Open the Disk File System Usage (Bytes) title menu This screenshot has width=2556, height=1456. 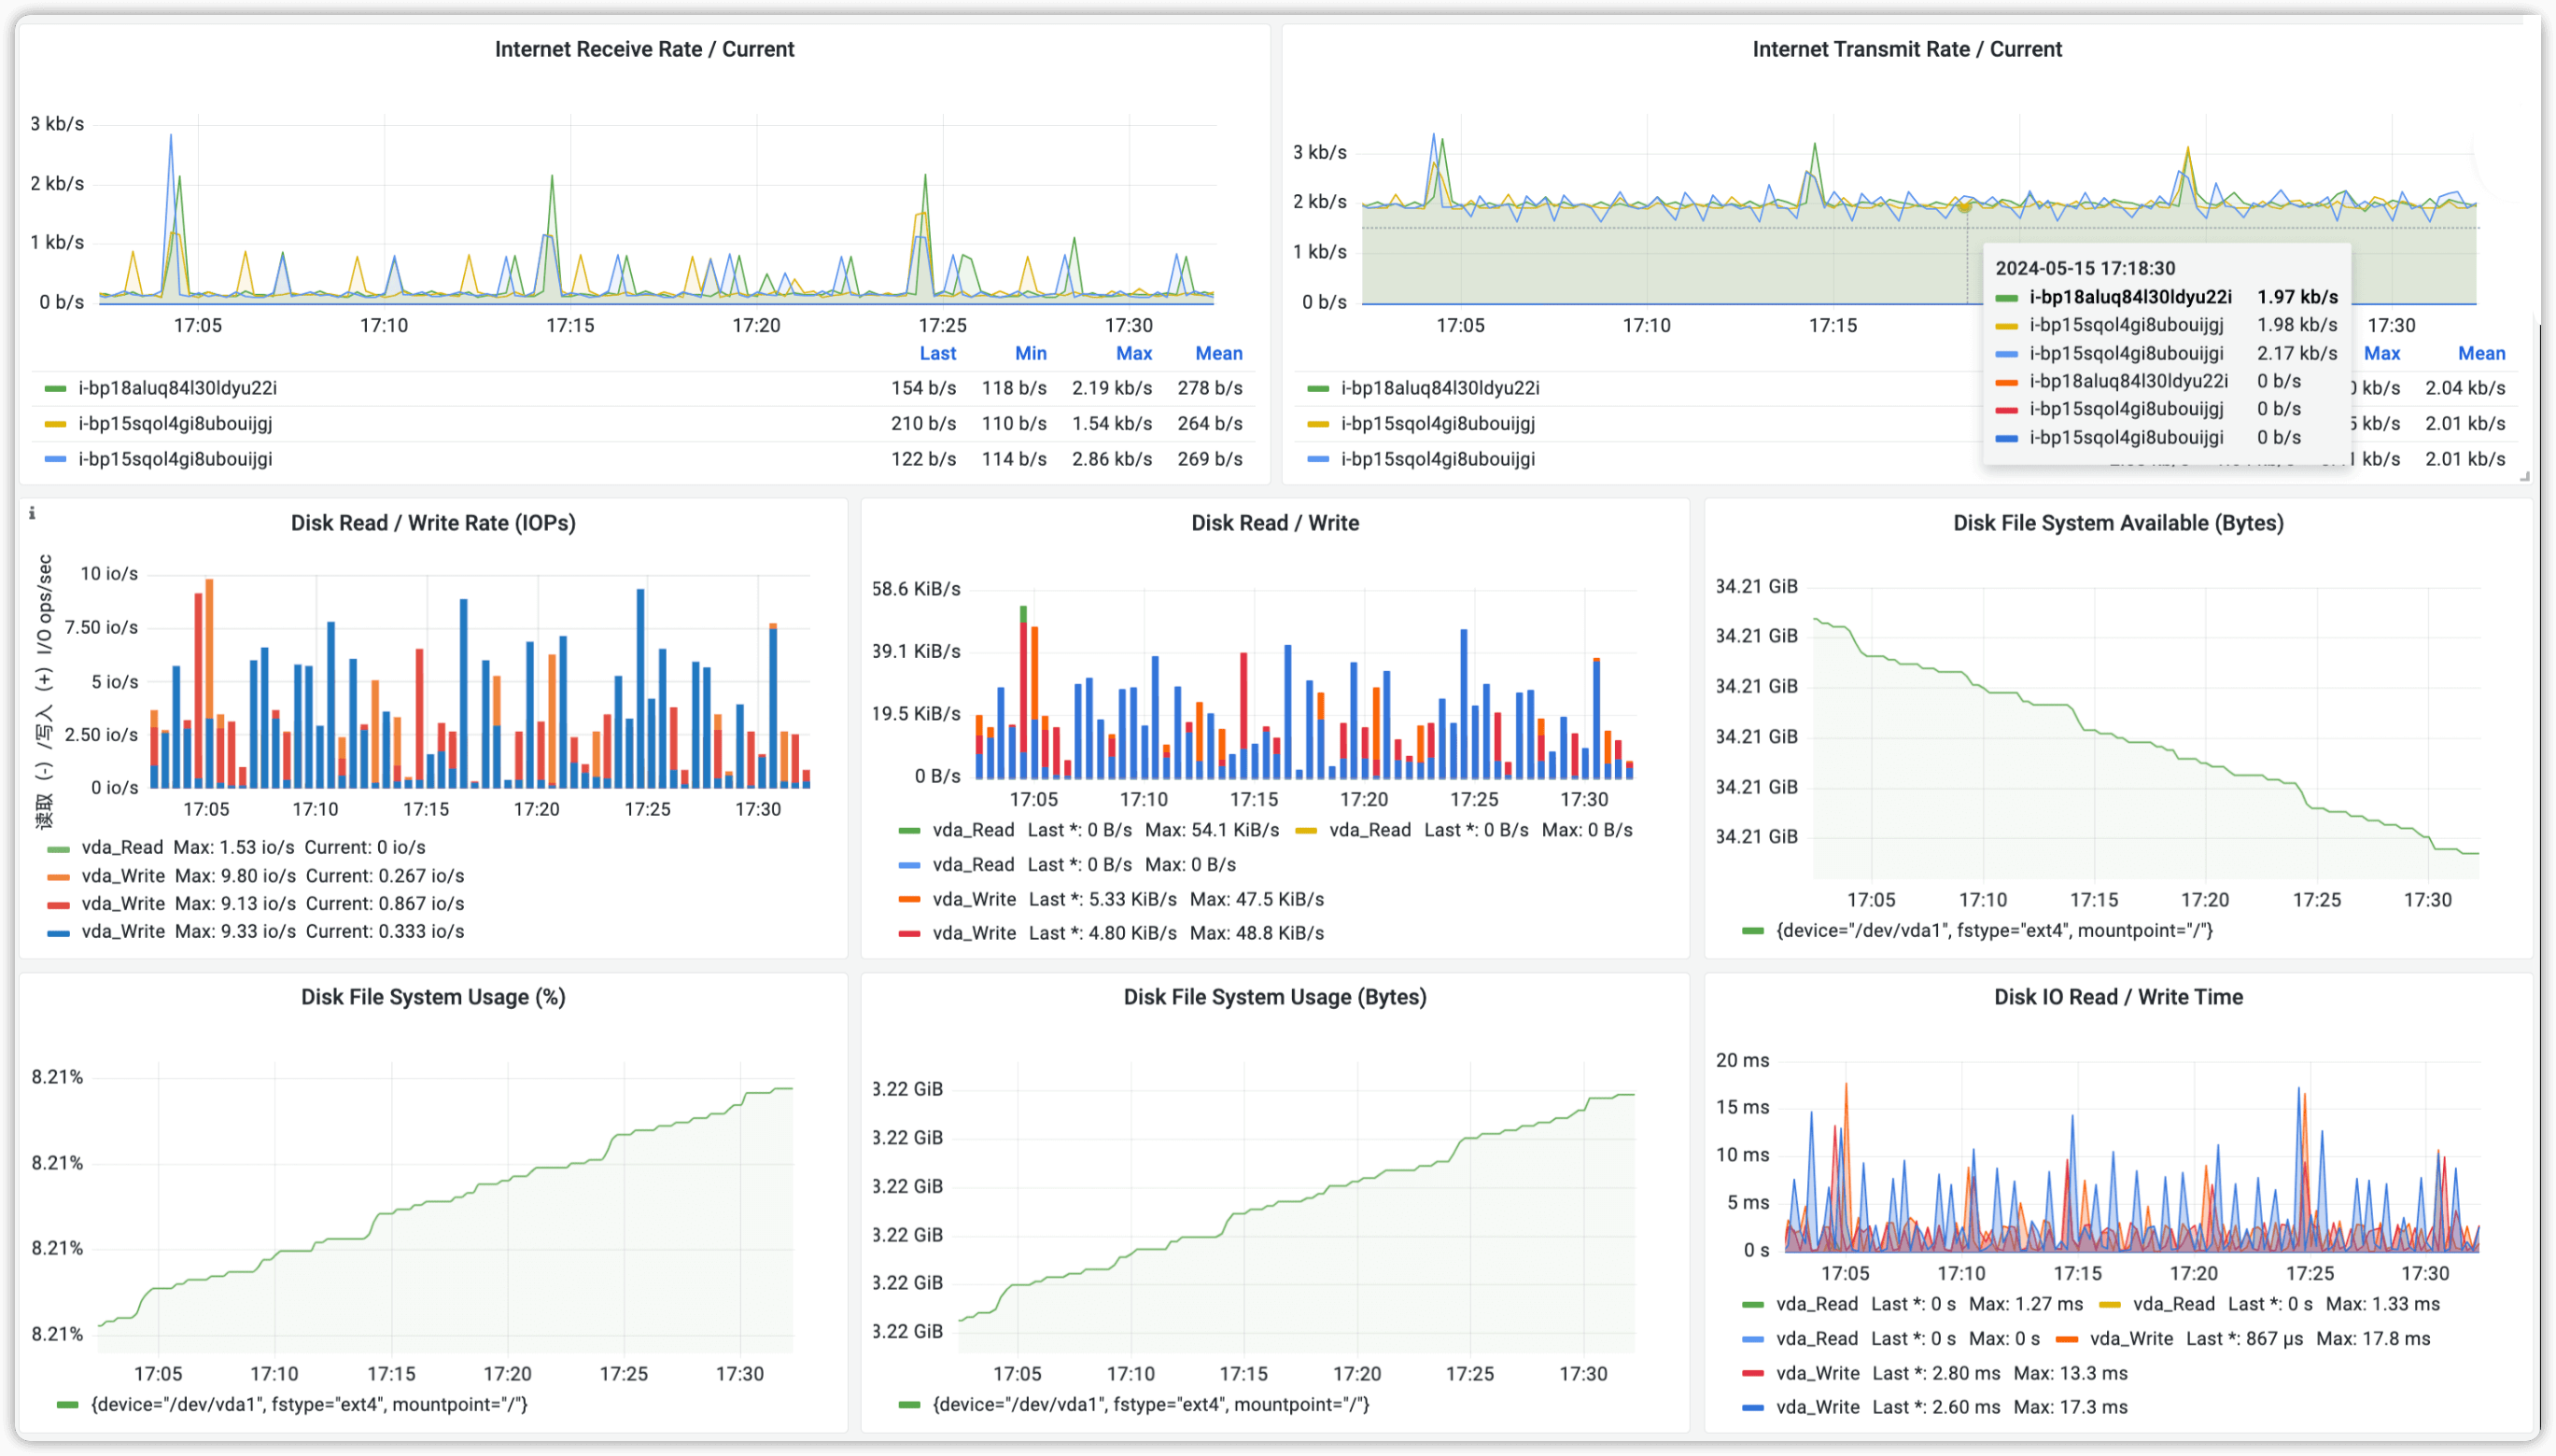coord(1274,997)
